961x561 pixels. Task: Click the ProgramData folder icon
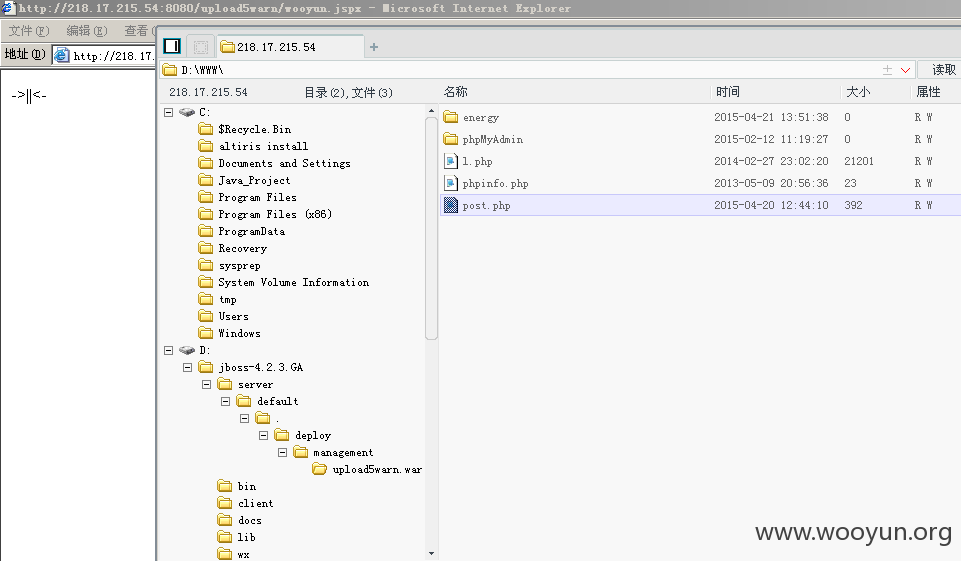tap(206, 231)
